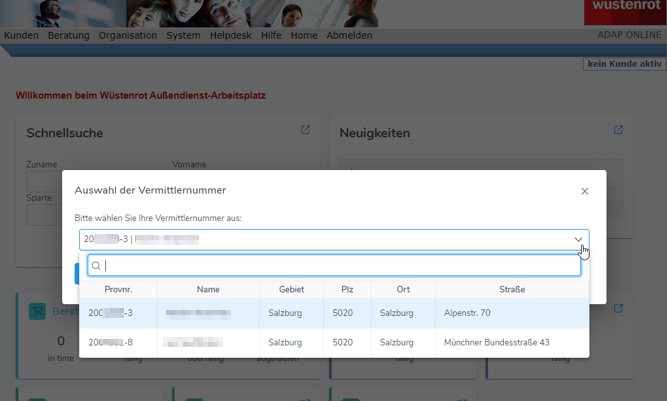Open the Organisation menu
This screenshot has width=667, height=402.
(128, 35)
